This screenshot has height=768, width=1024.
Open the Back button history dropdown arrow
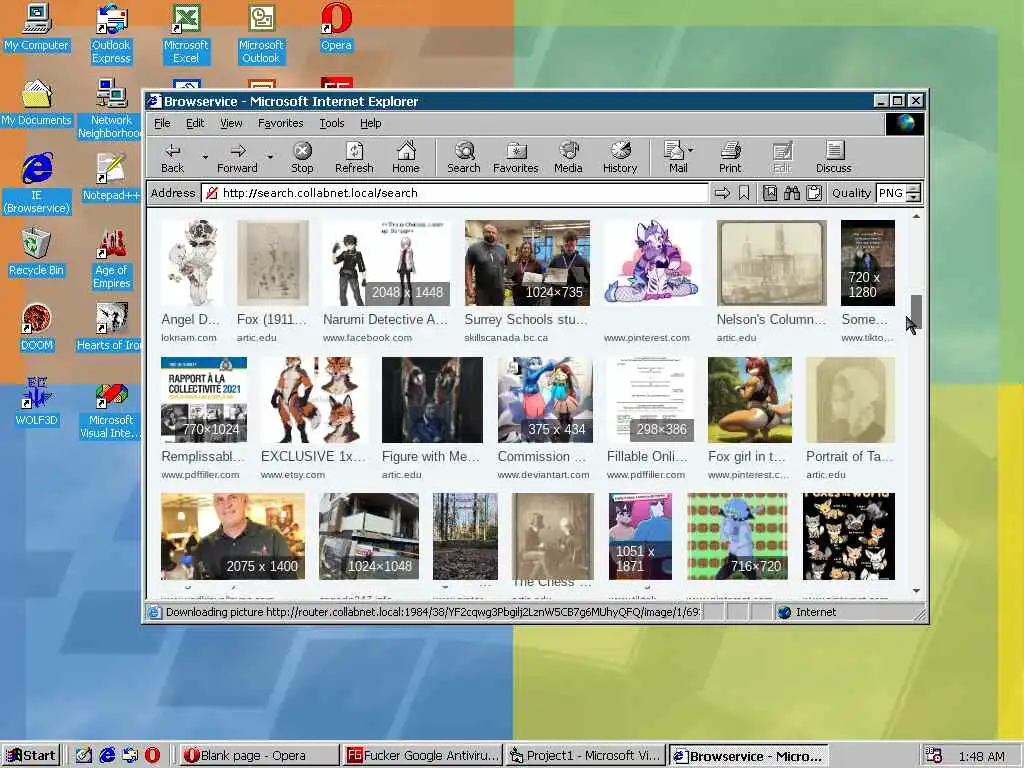[x=204, y=157]
